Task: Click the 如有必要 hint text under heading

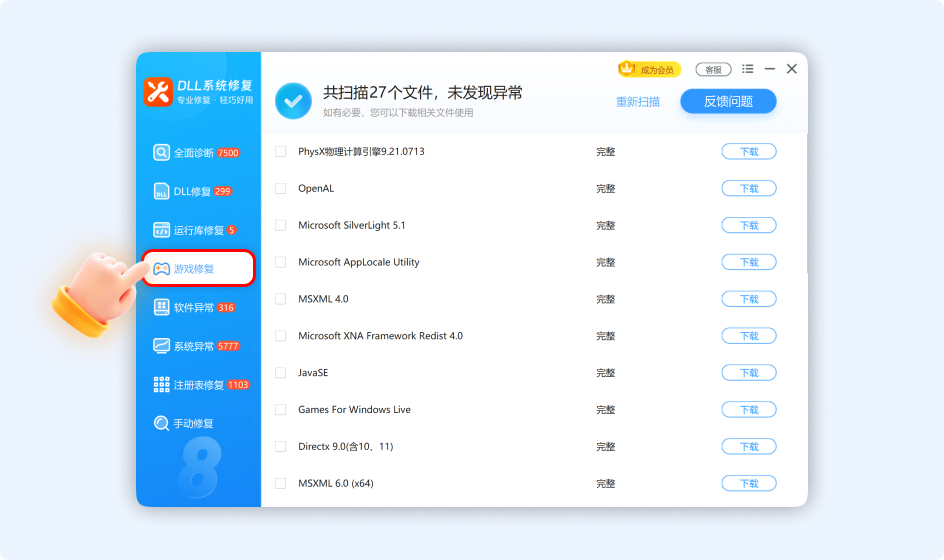Action: pos(398,113)
